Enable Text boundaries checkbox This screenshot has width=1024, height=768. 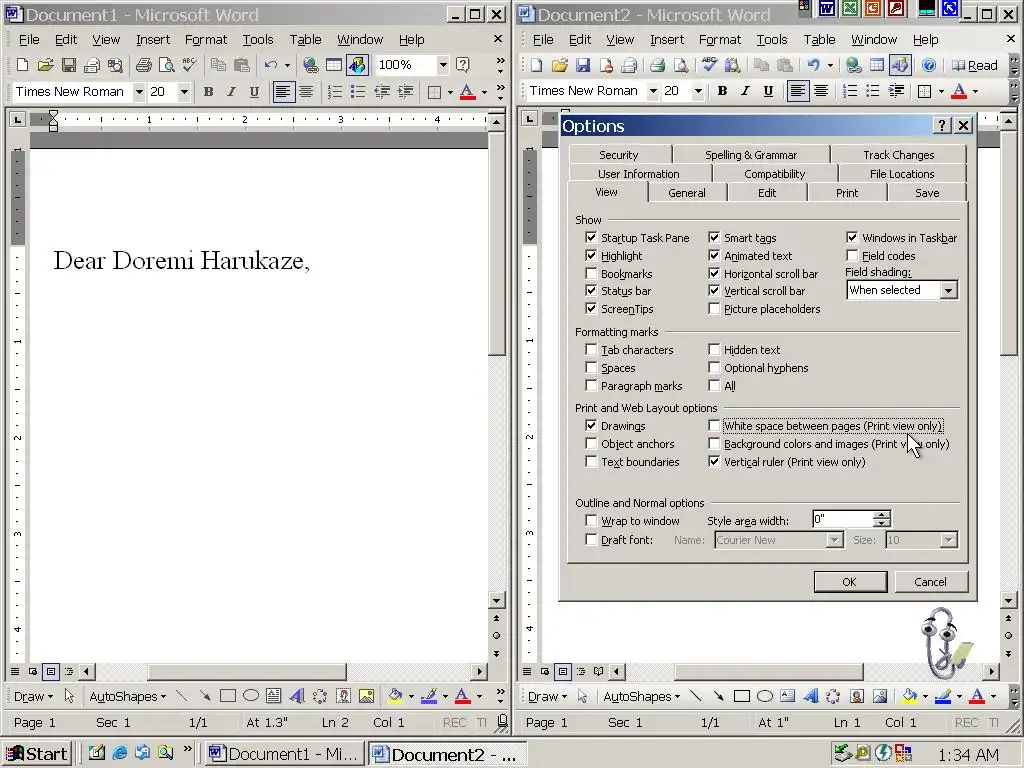(x=591, y=462)
